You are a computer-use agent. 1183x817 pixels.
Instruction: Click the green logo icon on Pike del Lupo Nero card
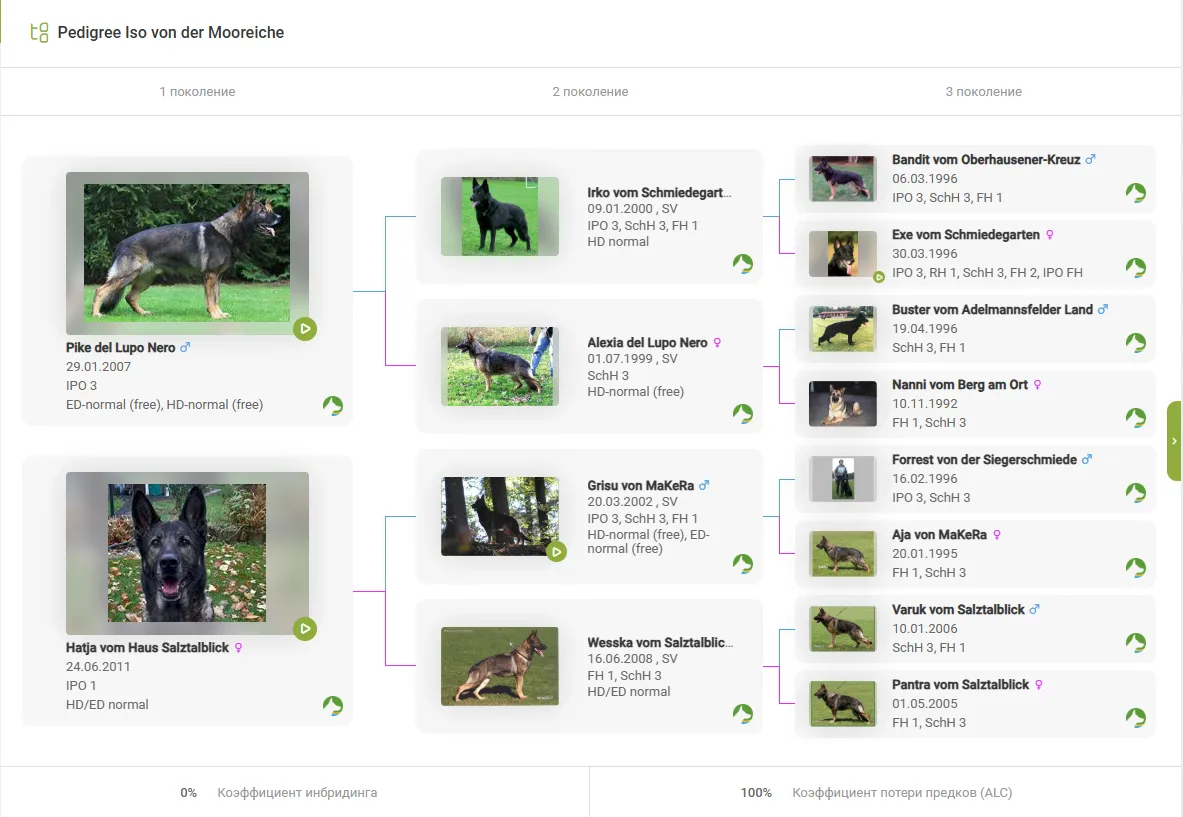point(333,405)
